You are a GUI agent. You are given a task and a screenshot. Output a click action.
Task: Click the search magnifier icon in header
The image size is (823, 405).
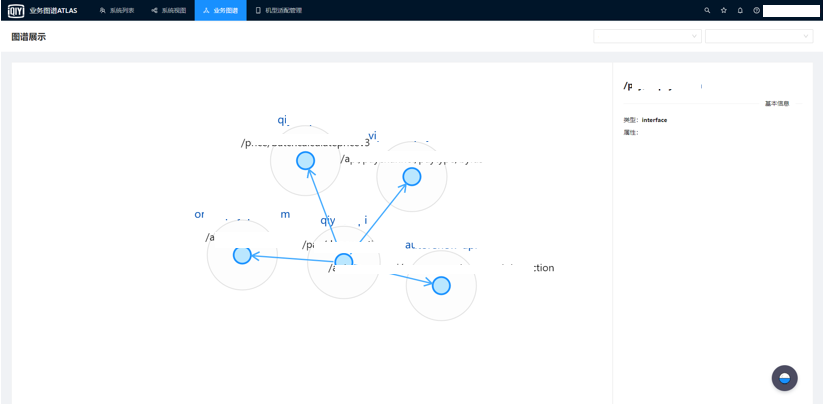[x=708, y=10]
